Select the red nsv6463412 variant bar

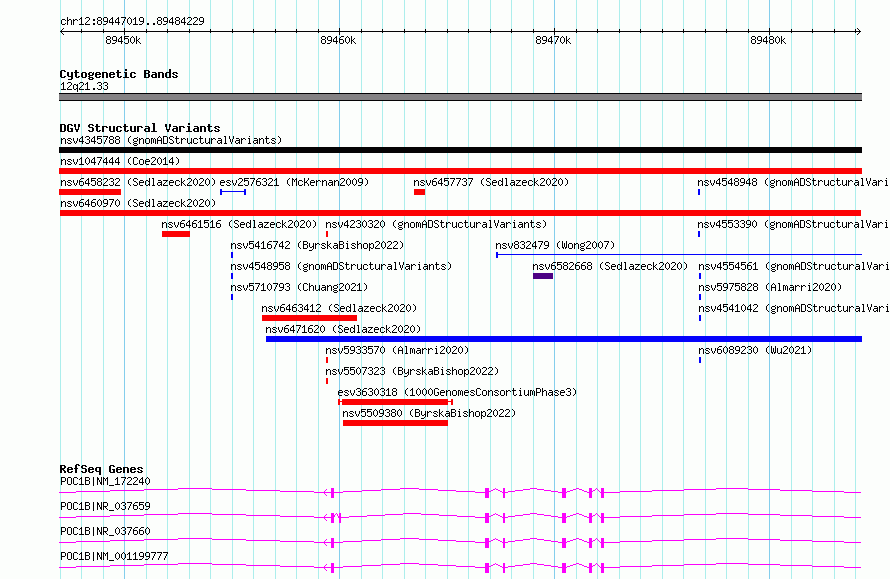[309, 318]
